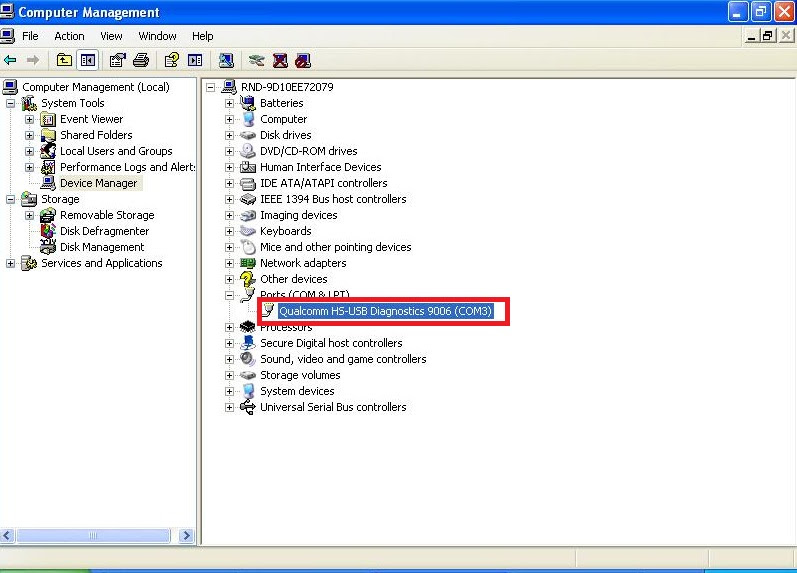Collapse the System Tools node
Image resolution: width=797 pixels, height=573 pixels.
pyautogui.click(x=10, y=104)
